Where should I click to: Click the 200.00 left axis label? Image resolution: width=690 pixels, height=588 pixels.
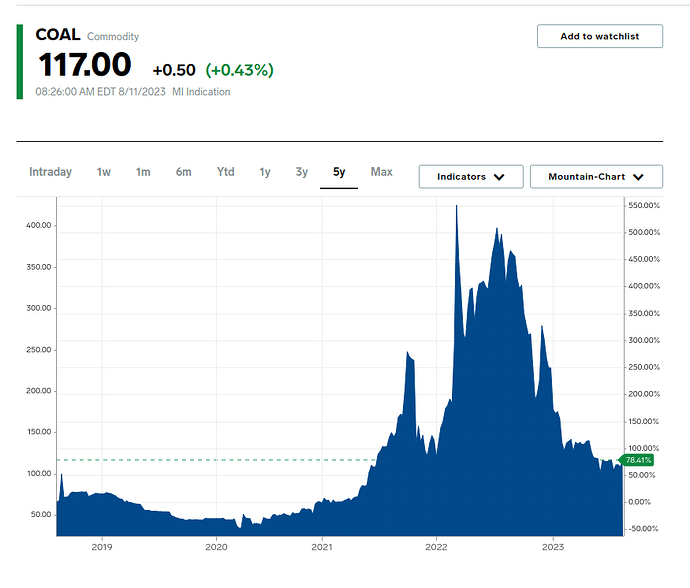coord(39,391)
